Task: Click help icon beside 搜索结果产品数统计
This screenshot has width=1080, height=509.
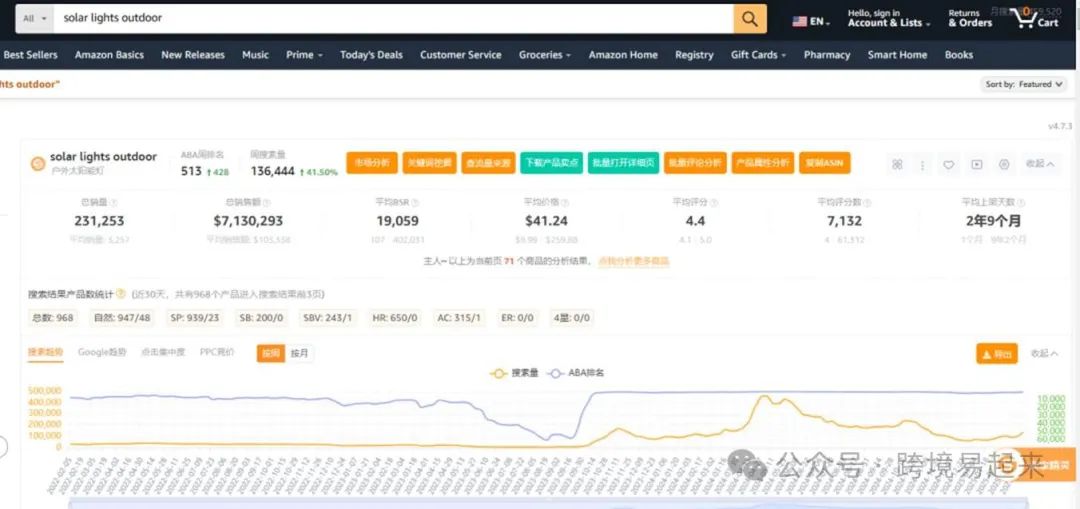Action: pyautogui.click(x=121, y=293)
